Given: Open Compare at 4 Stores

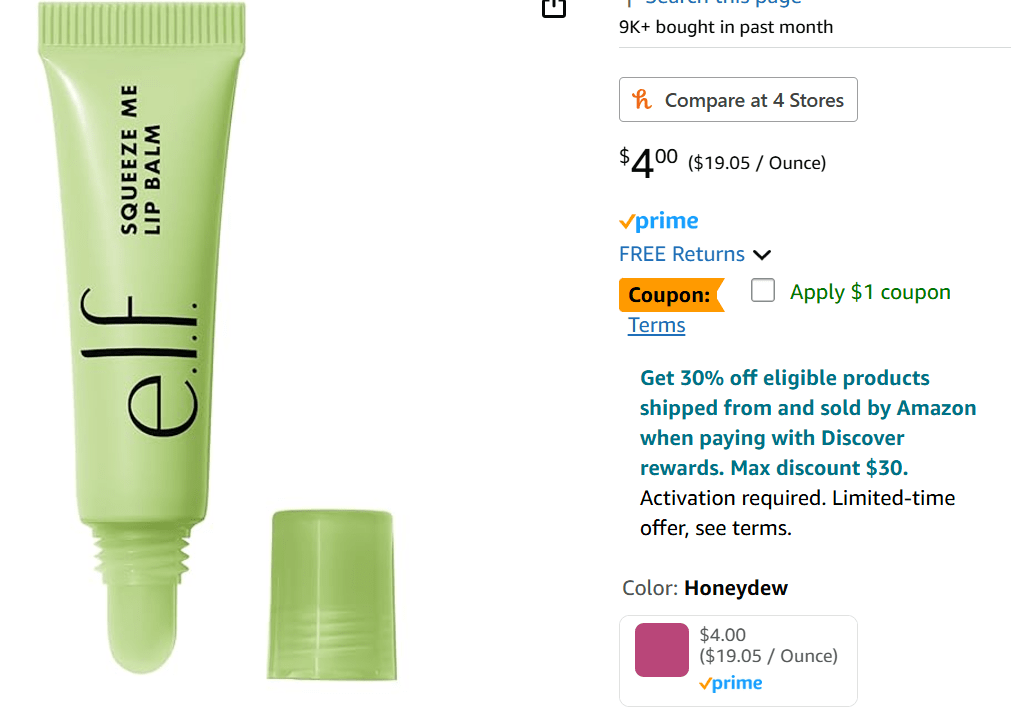Looking at the screenshot, I should click(x=738, y=99).
